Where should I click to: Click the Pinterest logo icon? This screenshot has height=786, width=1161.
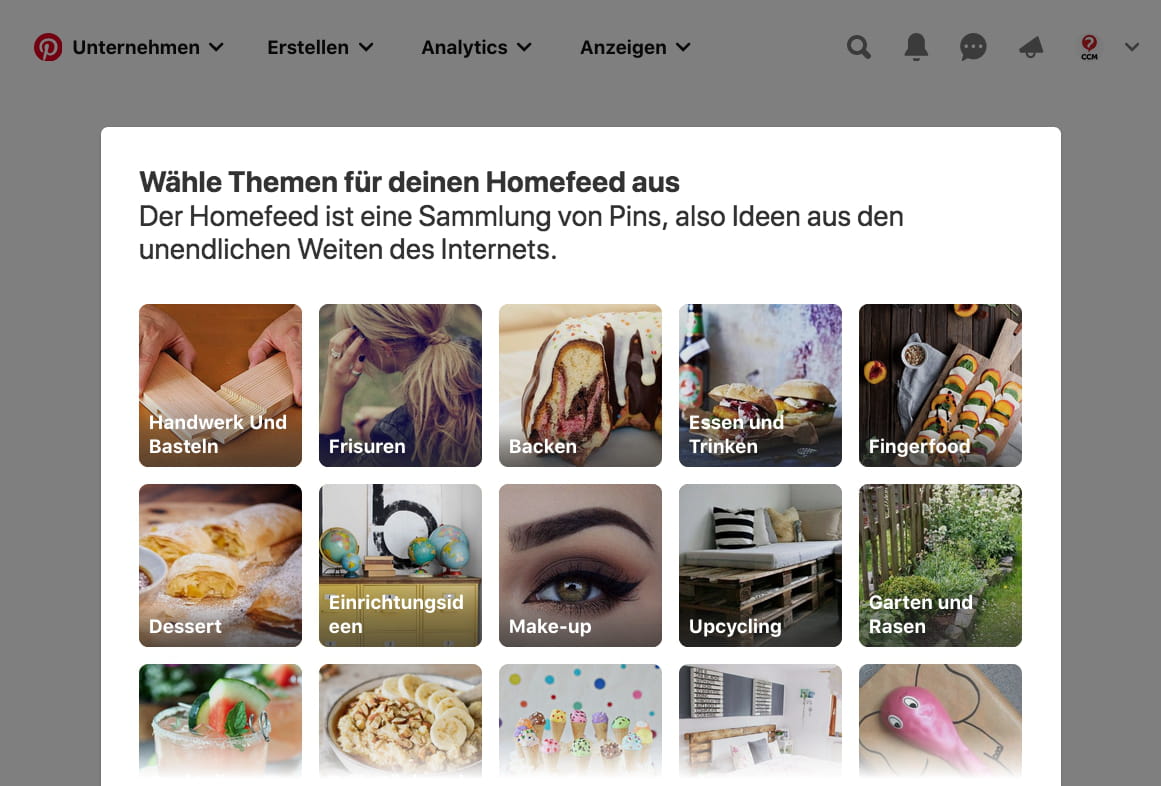48,47
